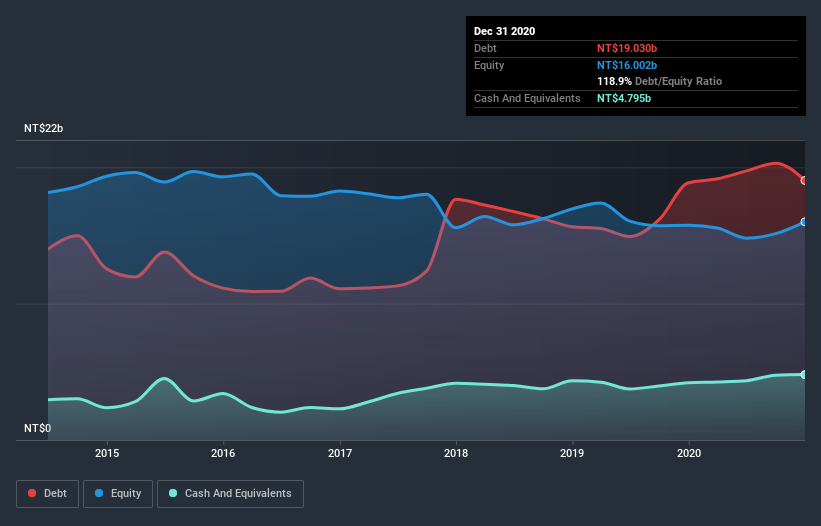This screenshot has width=821, height=526.
Task: Click the NT$16.002b equity value
Action: [627, 65]
